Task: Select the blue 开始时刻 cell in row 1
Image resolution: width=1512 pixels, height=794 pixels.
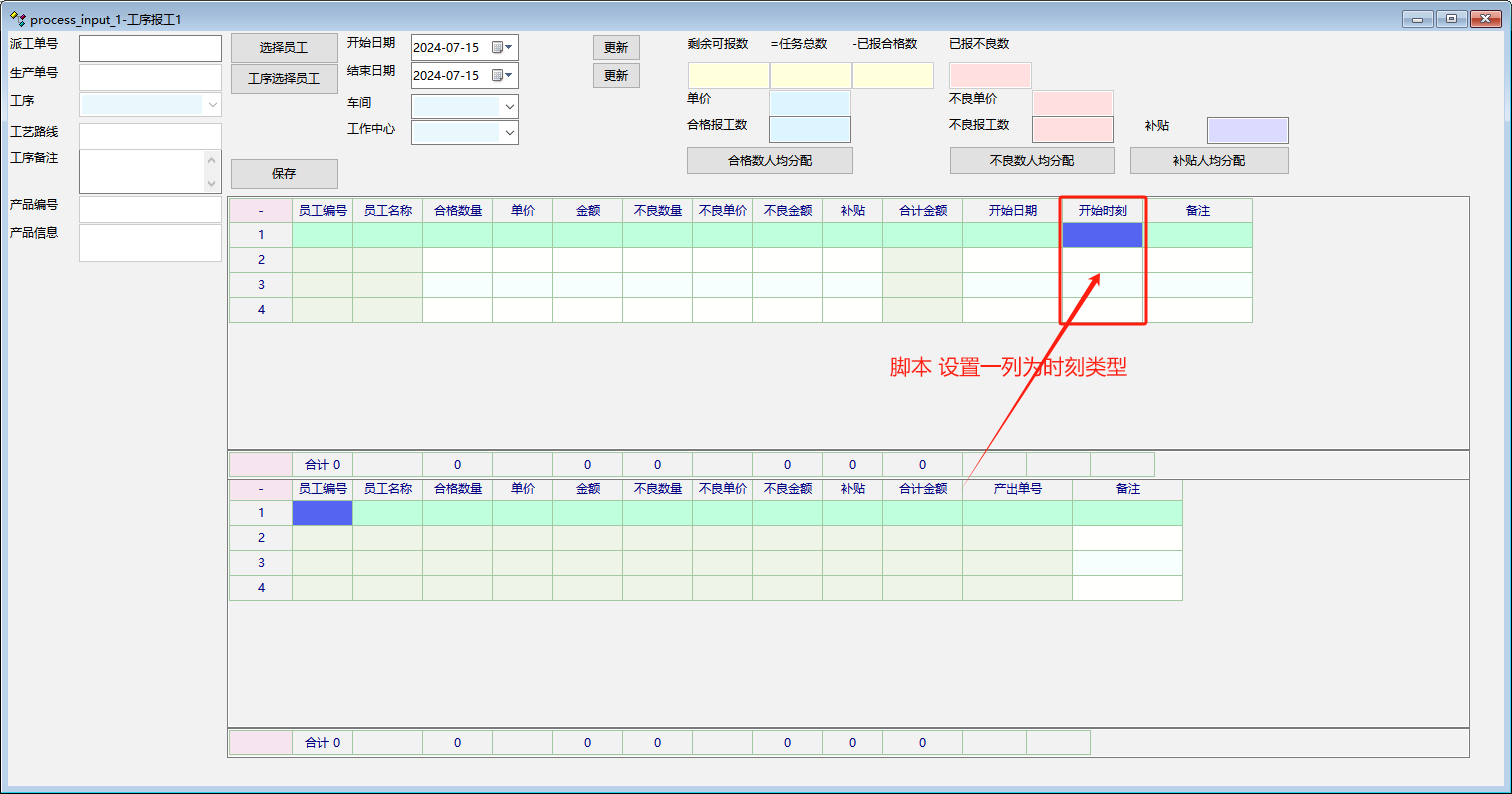Action: pyautogui.click(x=1102, y=235)
